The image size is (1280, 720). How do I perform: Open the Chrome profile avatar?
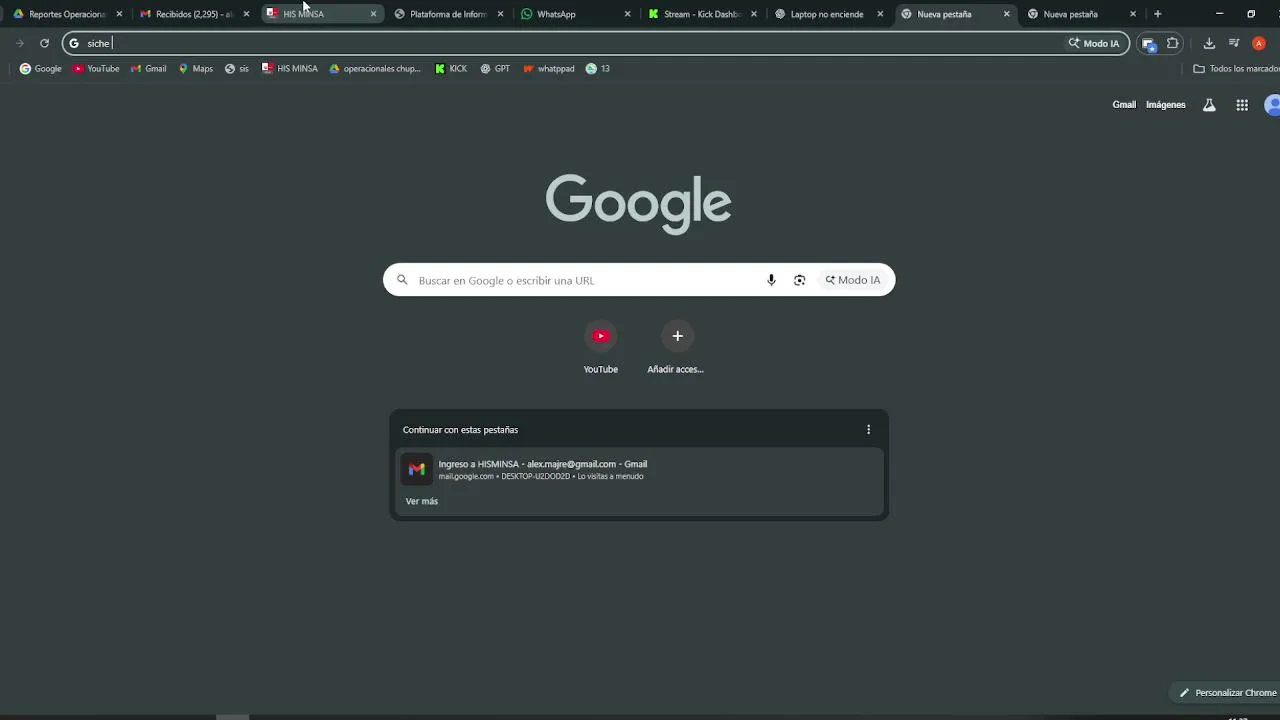pos(1259,43)
